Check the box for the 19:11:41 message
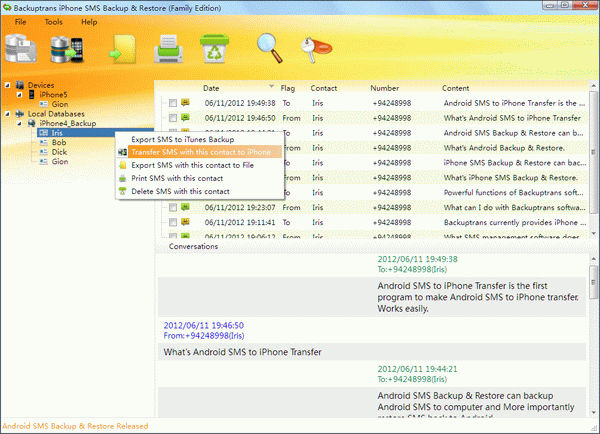 [x=173, y=222]
